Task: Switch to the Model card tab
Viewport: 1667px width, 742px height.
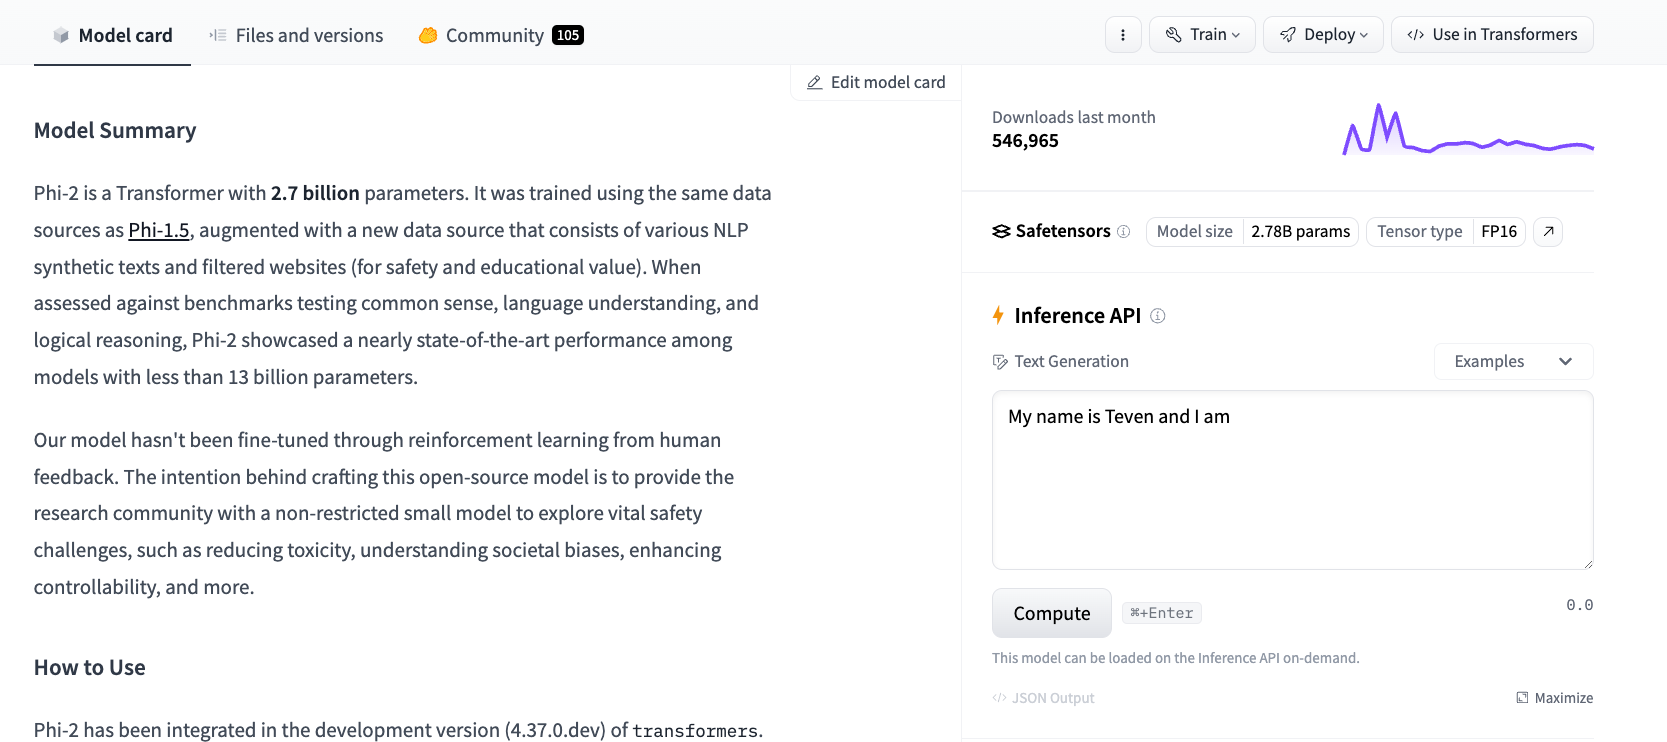Action: [112, 36]
